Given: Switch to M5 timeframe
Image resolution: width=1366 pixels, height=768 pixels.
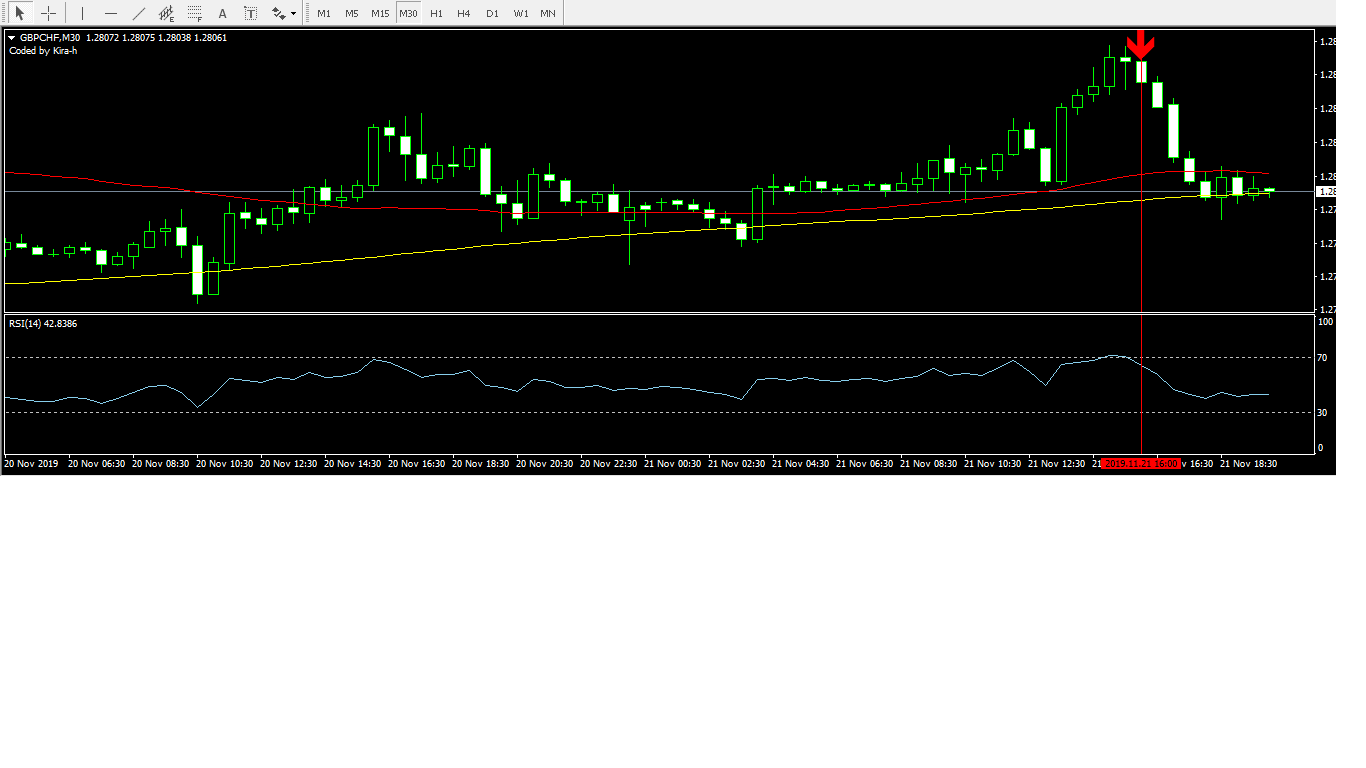Looking at the screenshot, I should [351, 13].
